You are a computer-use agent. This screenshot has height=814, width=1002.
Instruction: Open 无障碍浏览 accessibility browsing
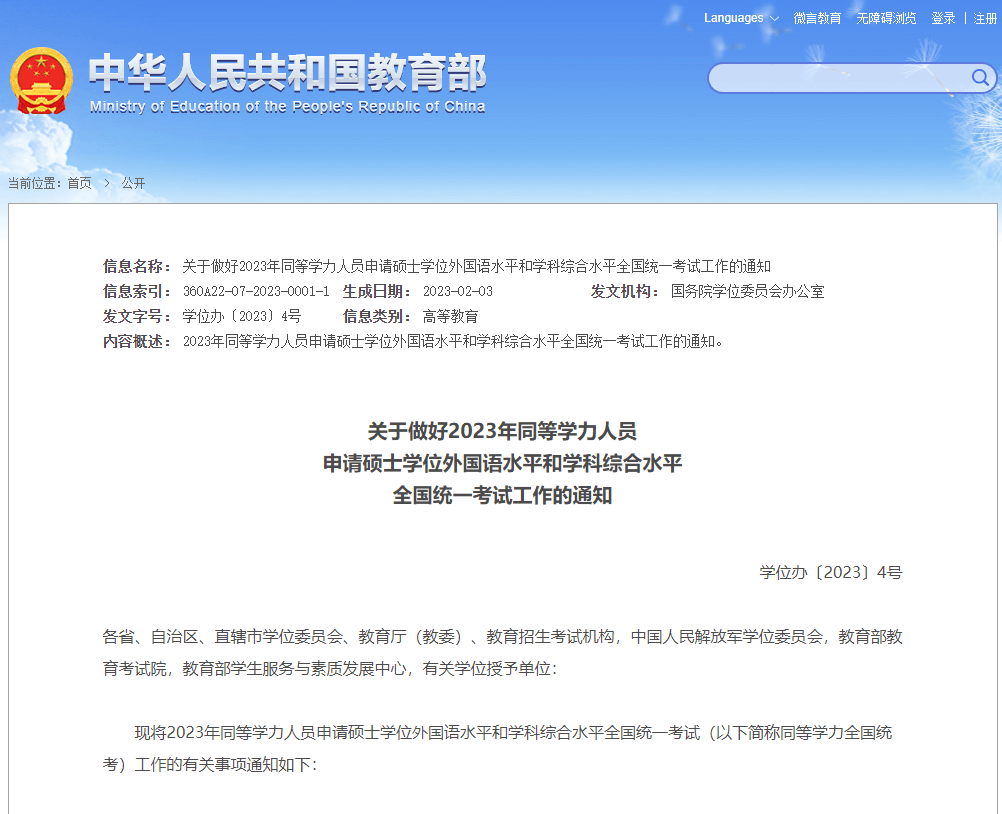[x=886, y=18]
